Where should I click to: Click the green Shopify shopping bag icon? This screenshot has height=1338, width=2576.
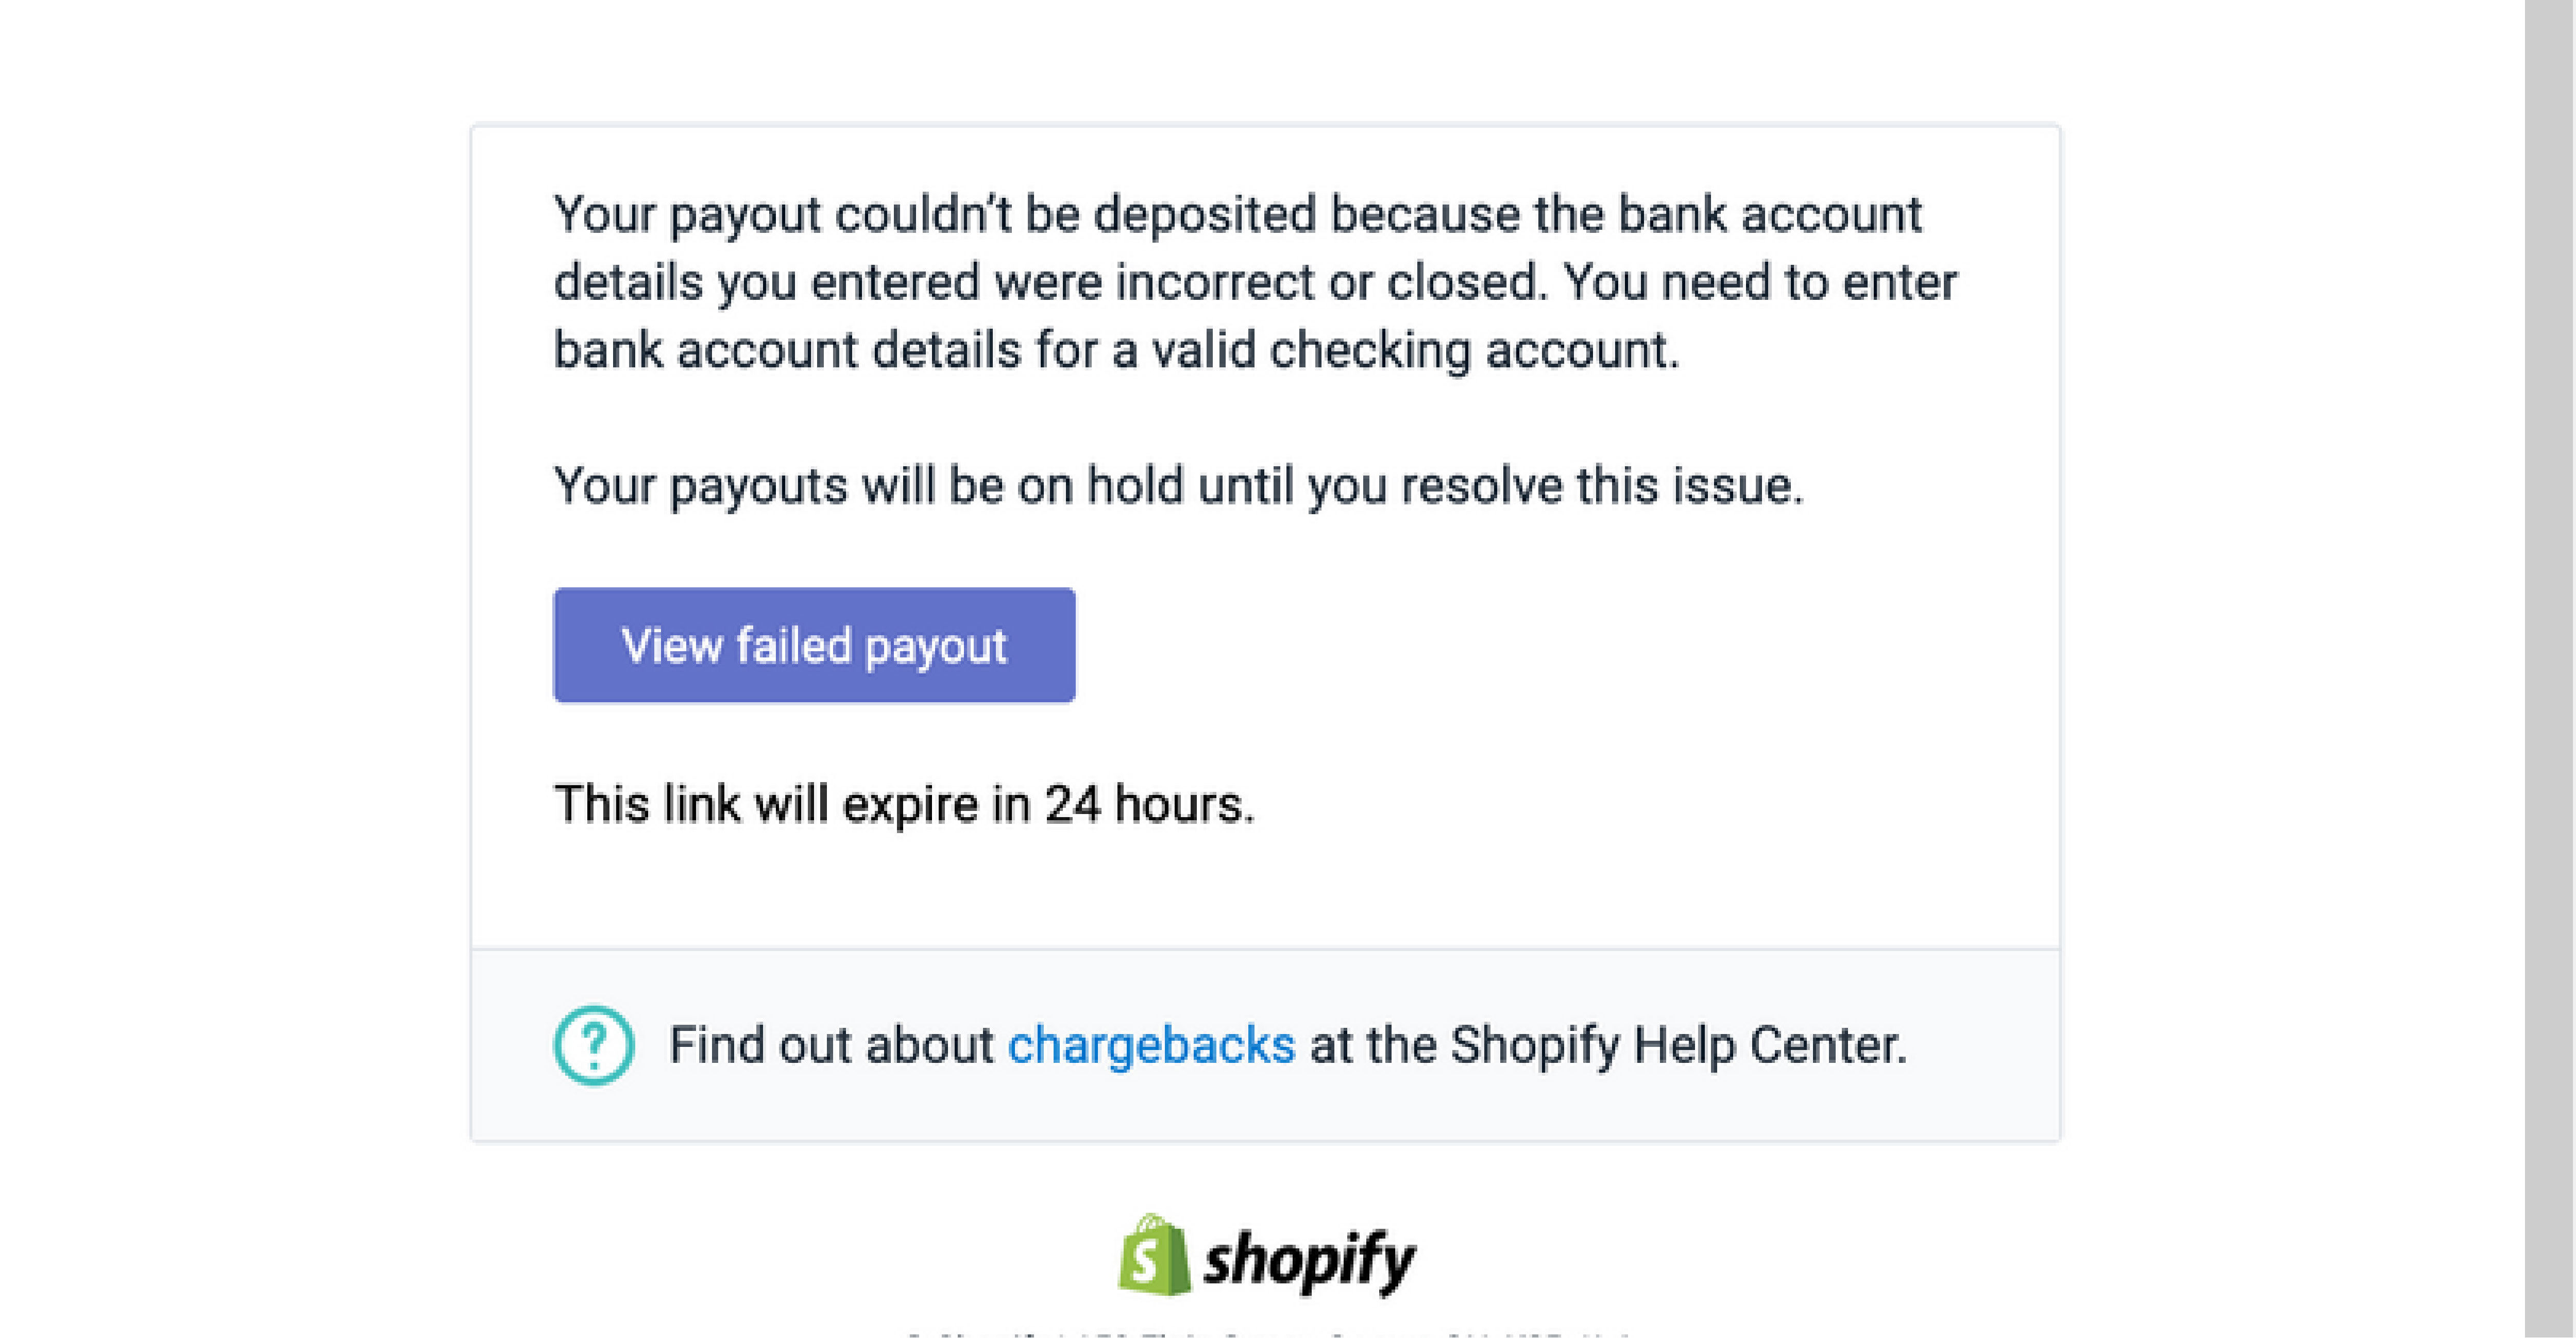pos(1154,1254)
